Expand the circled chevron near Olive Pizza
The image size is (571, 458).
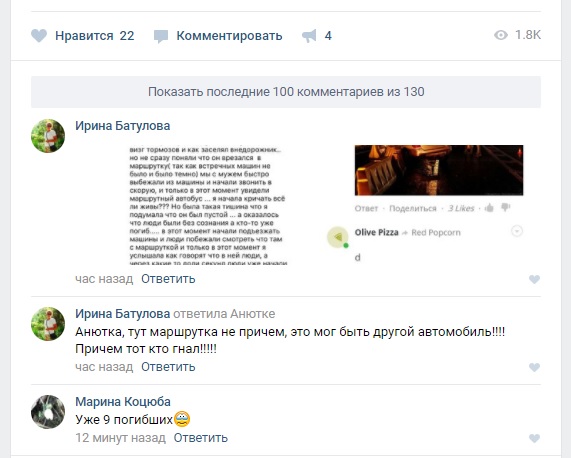tap(517, 231)
